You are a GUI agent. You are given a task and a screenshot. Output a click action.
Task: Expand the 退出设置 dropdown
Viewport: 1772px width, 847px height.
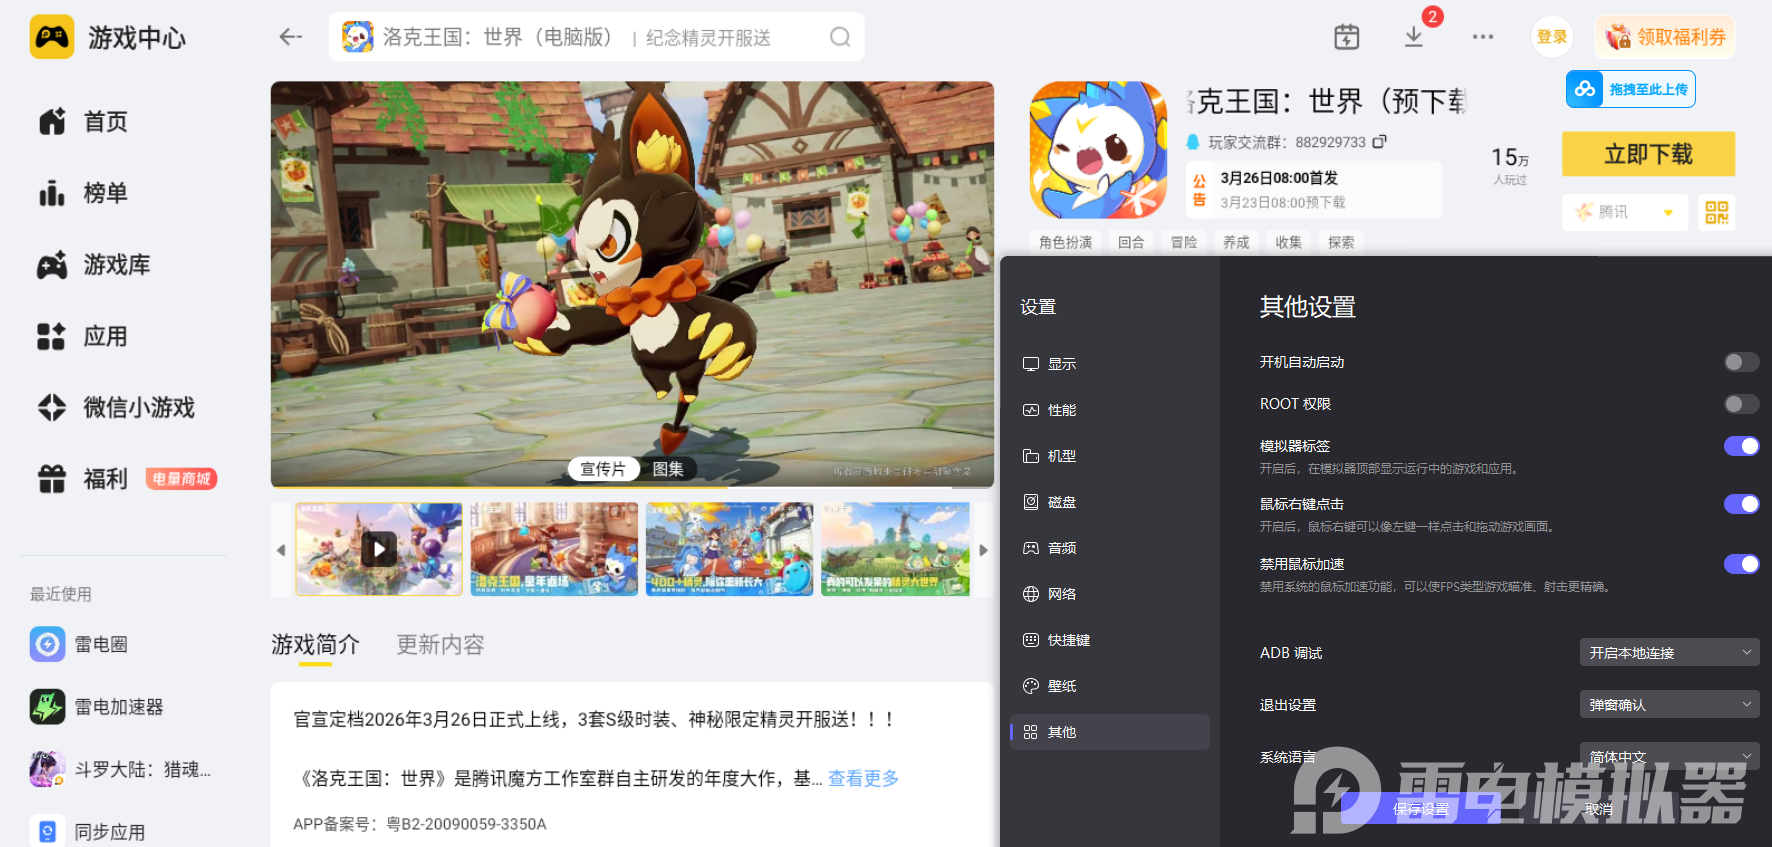(x=1669, y=704)
